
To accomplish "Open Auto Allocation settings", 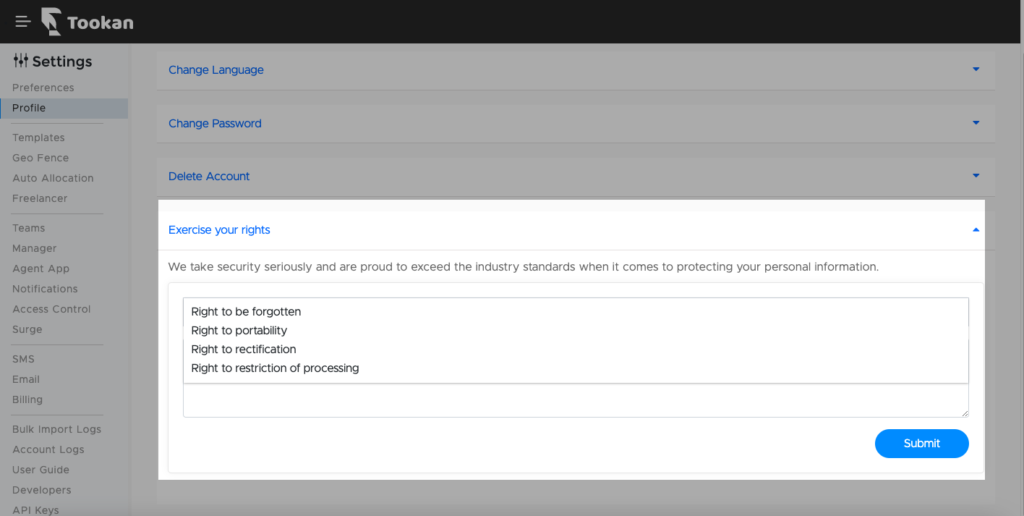I will pyautogui.click(x=53, y=178).
